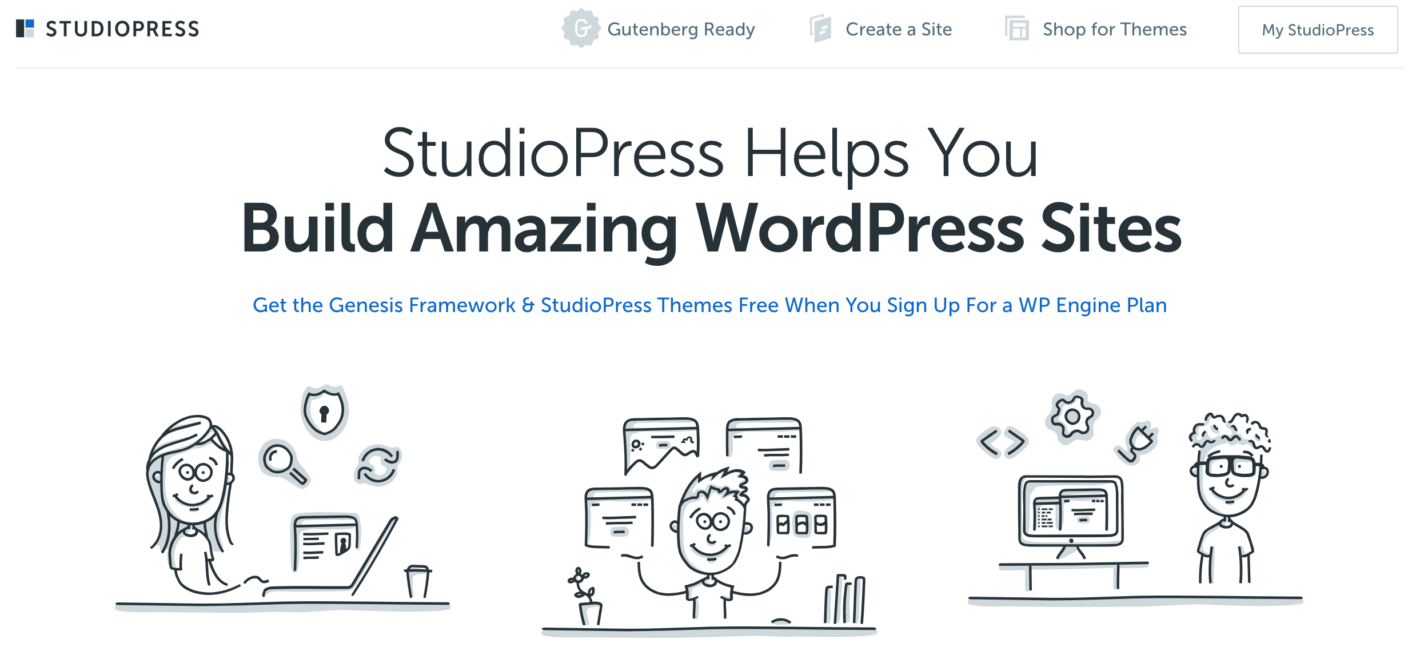
Task: Click the StudioPress logo square icon
Action: 26,29
